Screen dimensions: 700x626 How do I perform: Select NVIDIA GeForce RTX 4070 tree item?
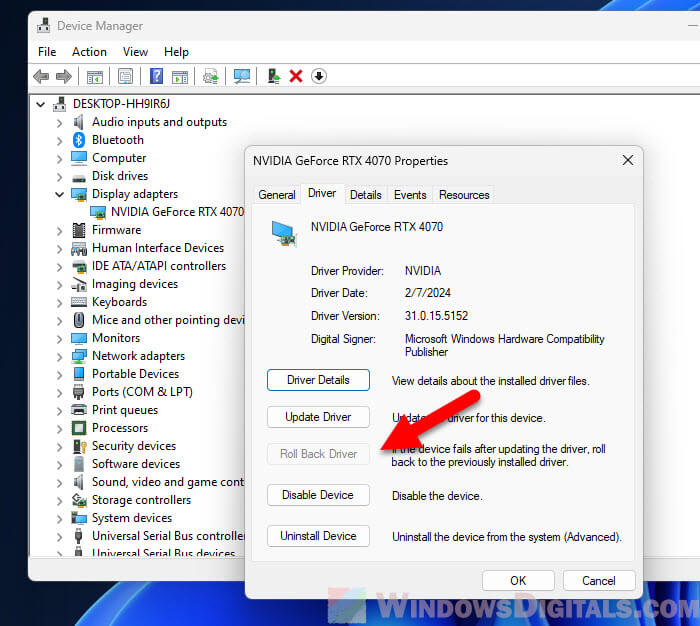(x=177, y=212)
